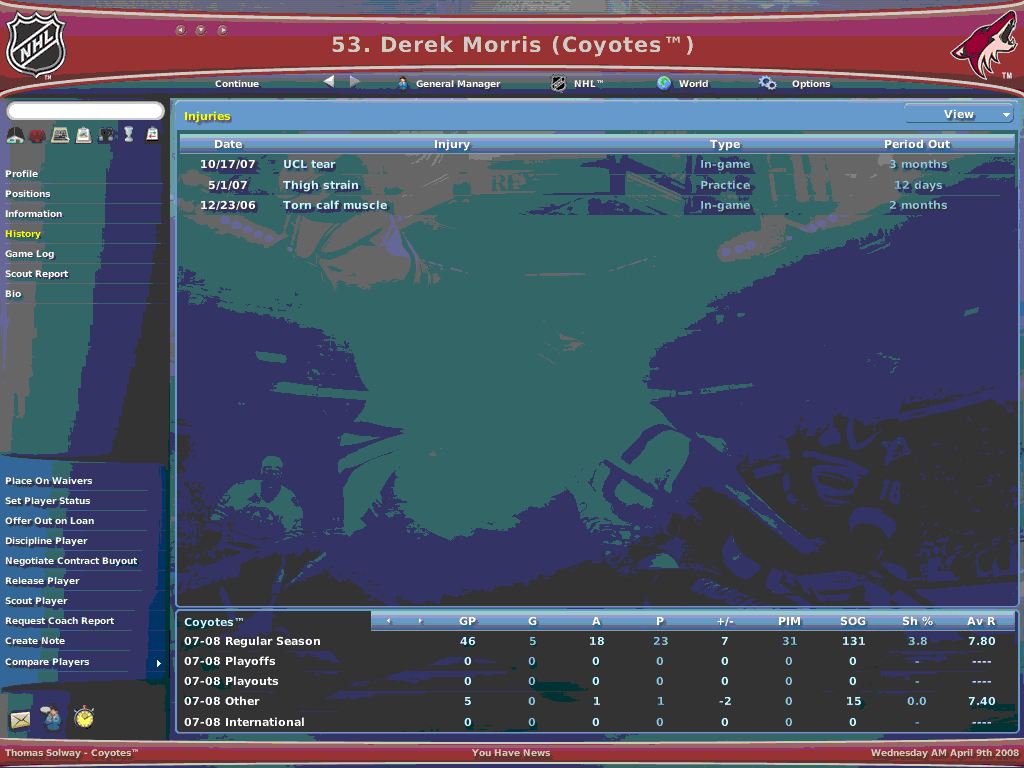Open the Profile section
Screen dimensions: 1024x768
point(22,174)
